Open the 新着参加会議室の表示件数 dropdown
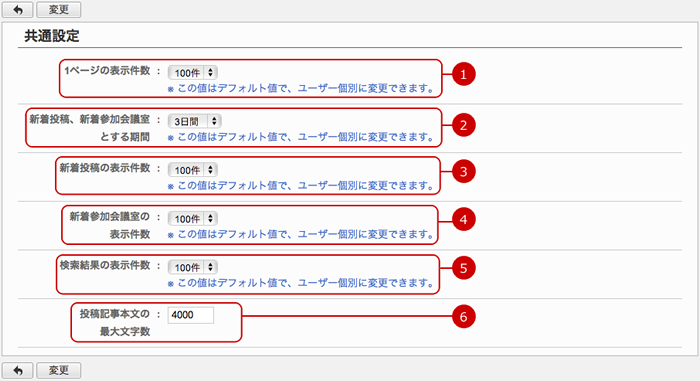The image size is (700, 381). click(x=192, y=218)
